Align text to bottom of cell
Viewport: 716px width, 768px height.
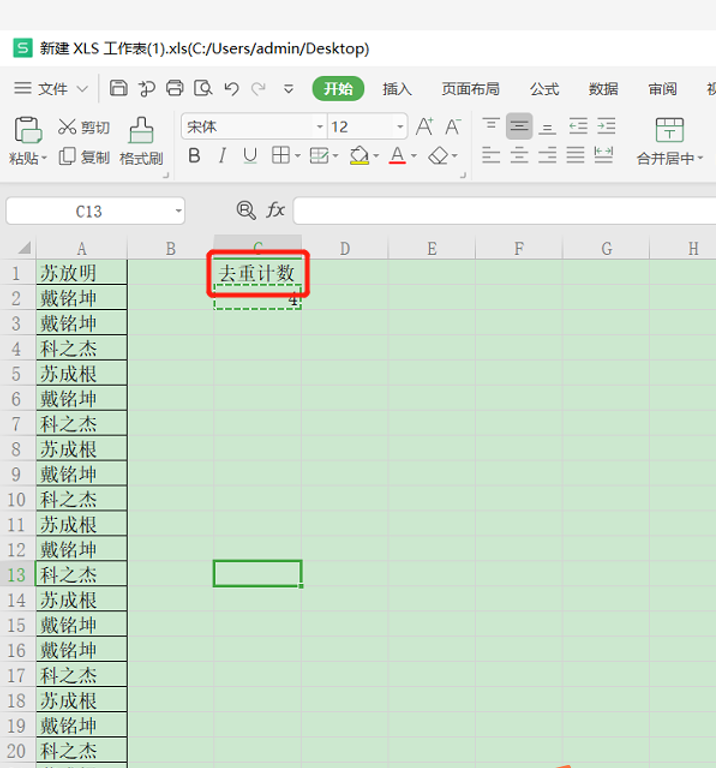pos(547,127)
